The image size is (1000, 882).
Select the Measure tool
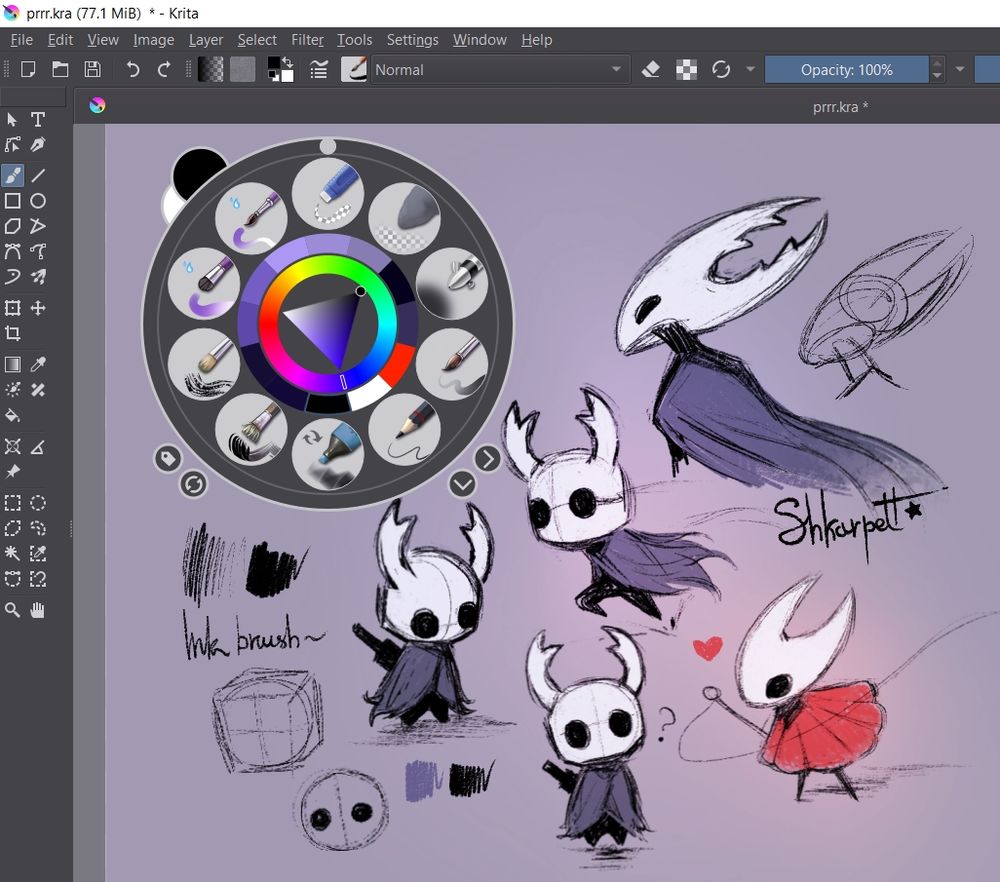38,446
